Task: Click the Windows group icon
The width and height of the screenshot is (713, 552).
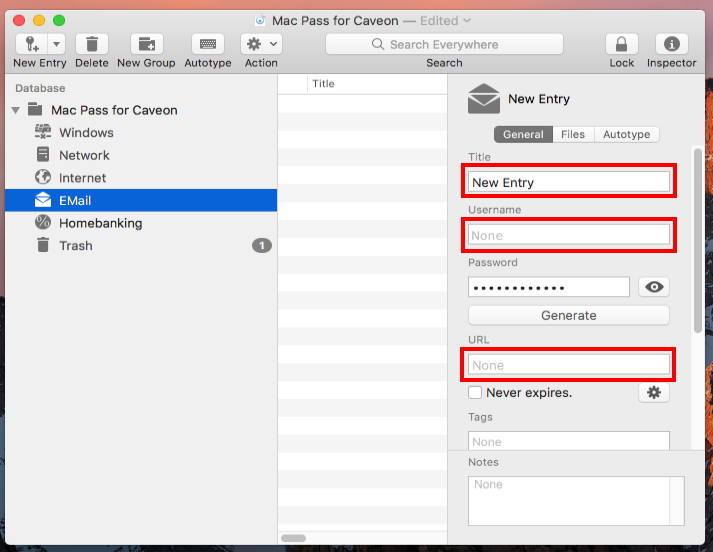Action: (43, 132)
